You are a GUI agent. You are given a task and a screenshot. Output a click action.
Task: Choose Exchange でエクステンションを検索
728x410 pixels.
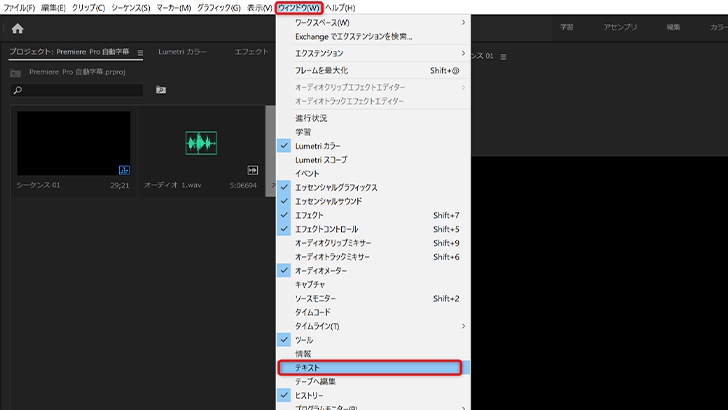(x=373, y=36)
